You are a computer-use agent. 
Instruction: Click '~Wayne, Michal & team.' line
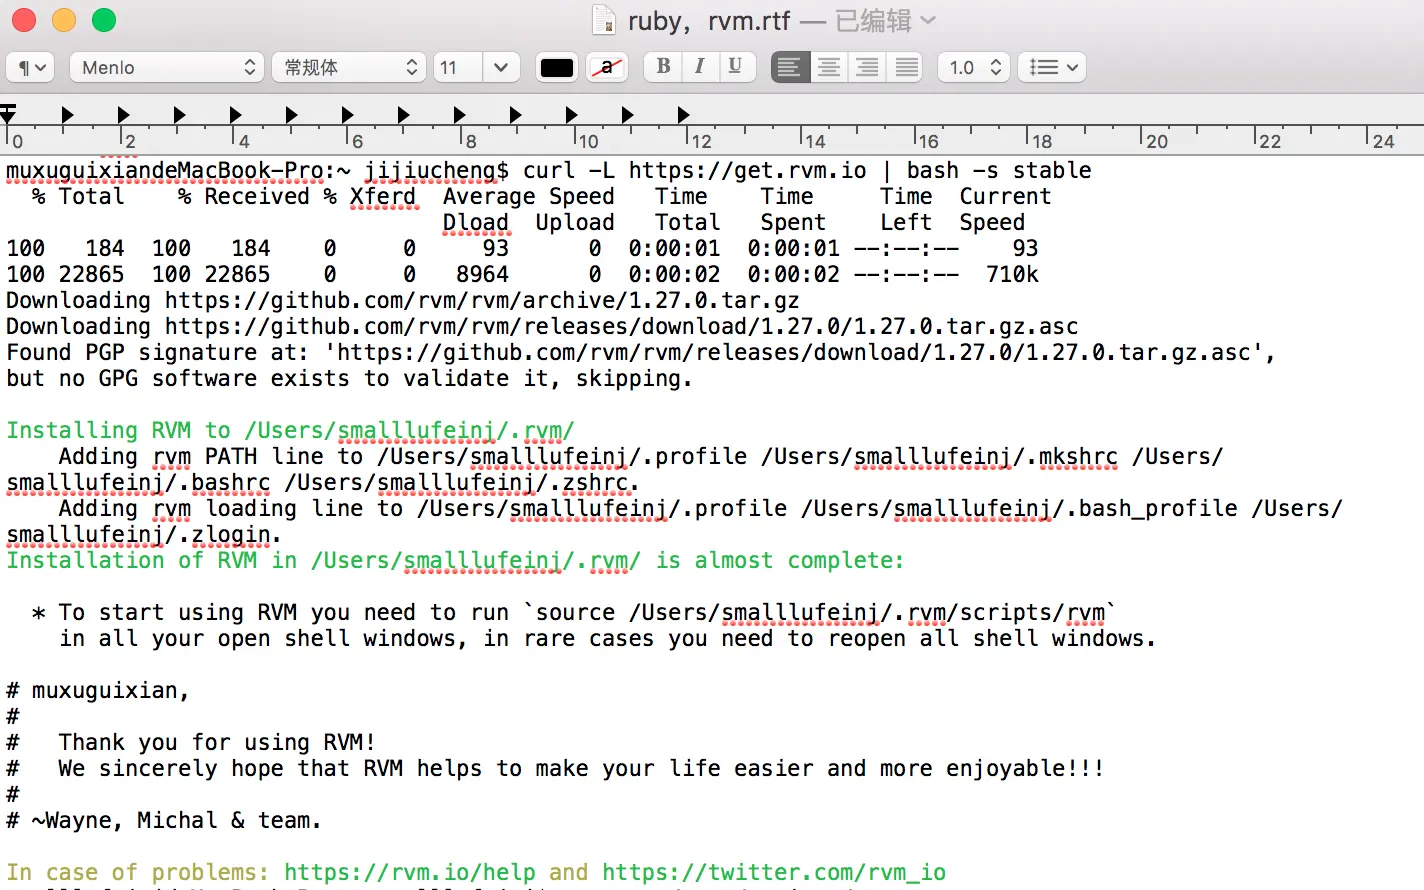(x=176, y=820)
